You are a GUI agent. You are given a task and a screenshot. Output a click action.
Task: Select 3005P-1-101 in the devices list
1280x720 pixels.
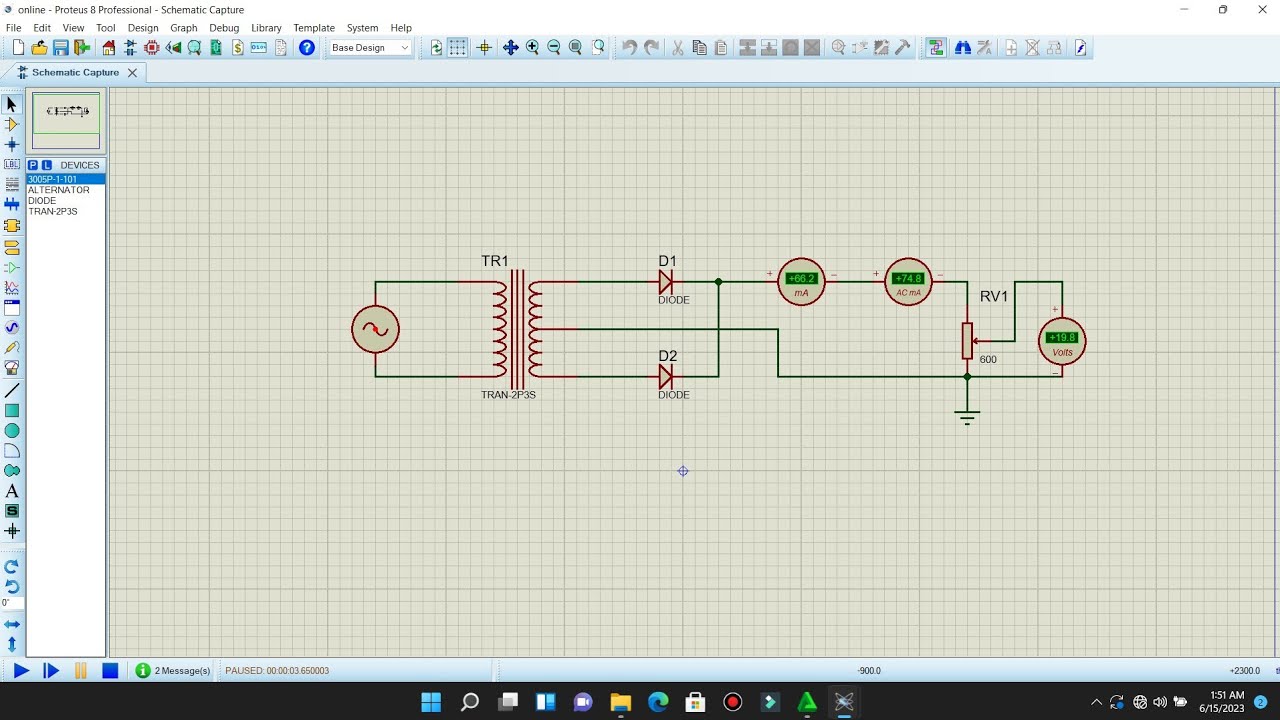coord(65,179)
